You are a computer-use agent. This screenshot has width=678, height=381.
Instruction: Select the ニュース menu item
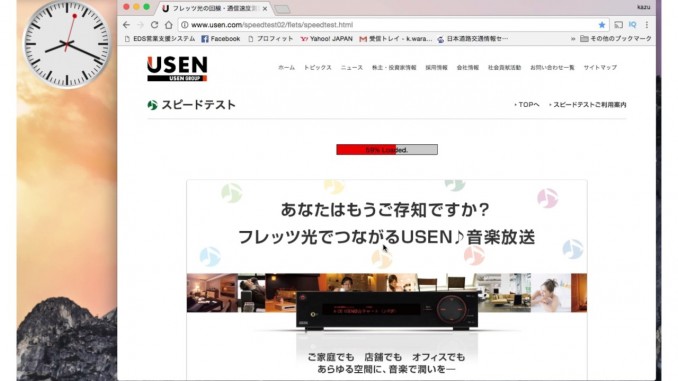(x=352, y=67)
